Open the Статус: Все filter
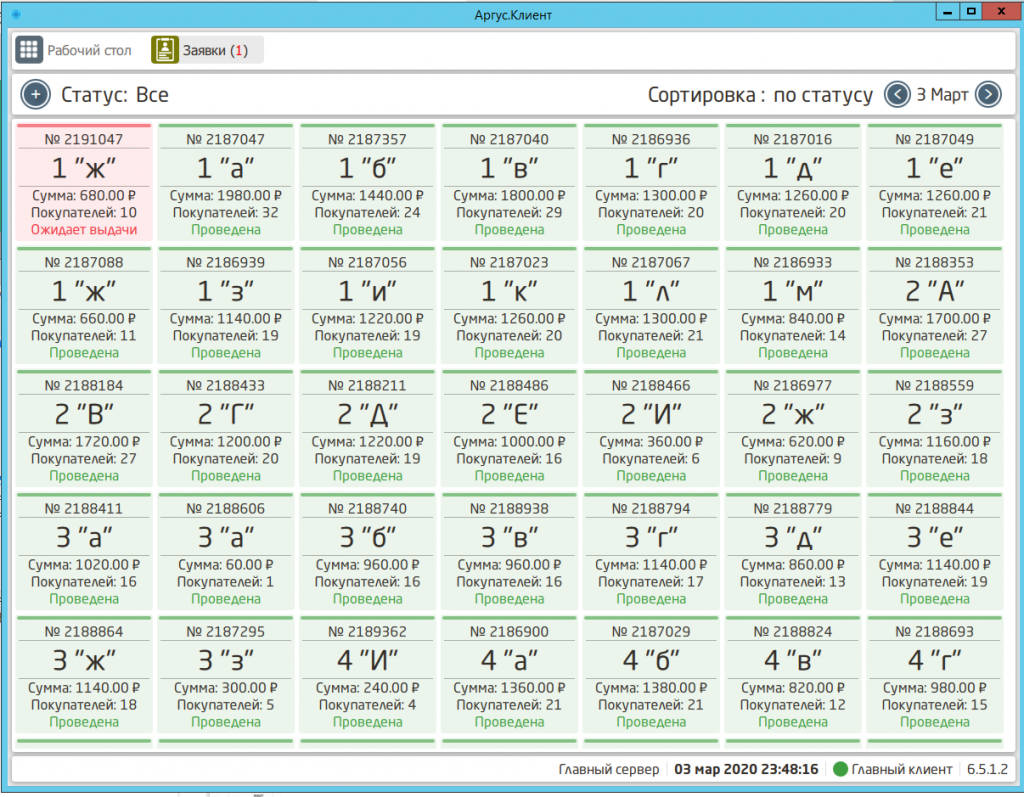Viewport: 1024px width, 797px height. point(115,95)
